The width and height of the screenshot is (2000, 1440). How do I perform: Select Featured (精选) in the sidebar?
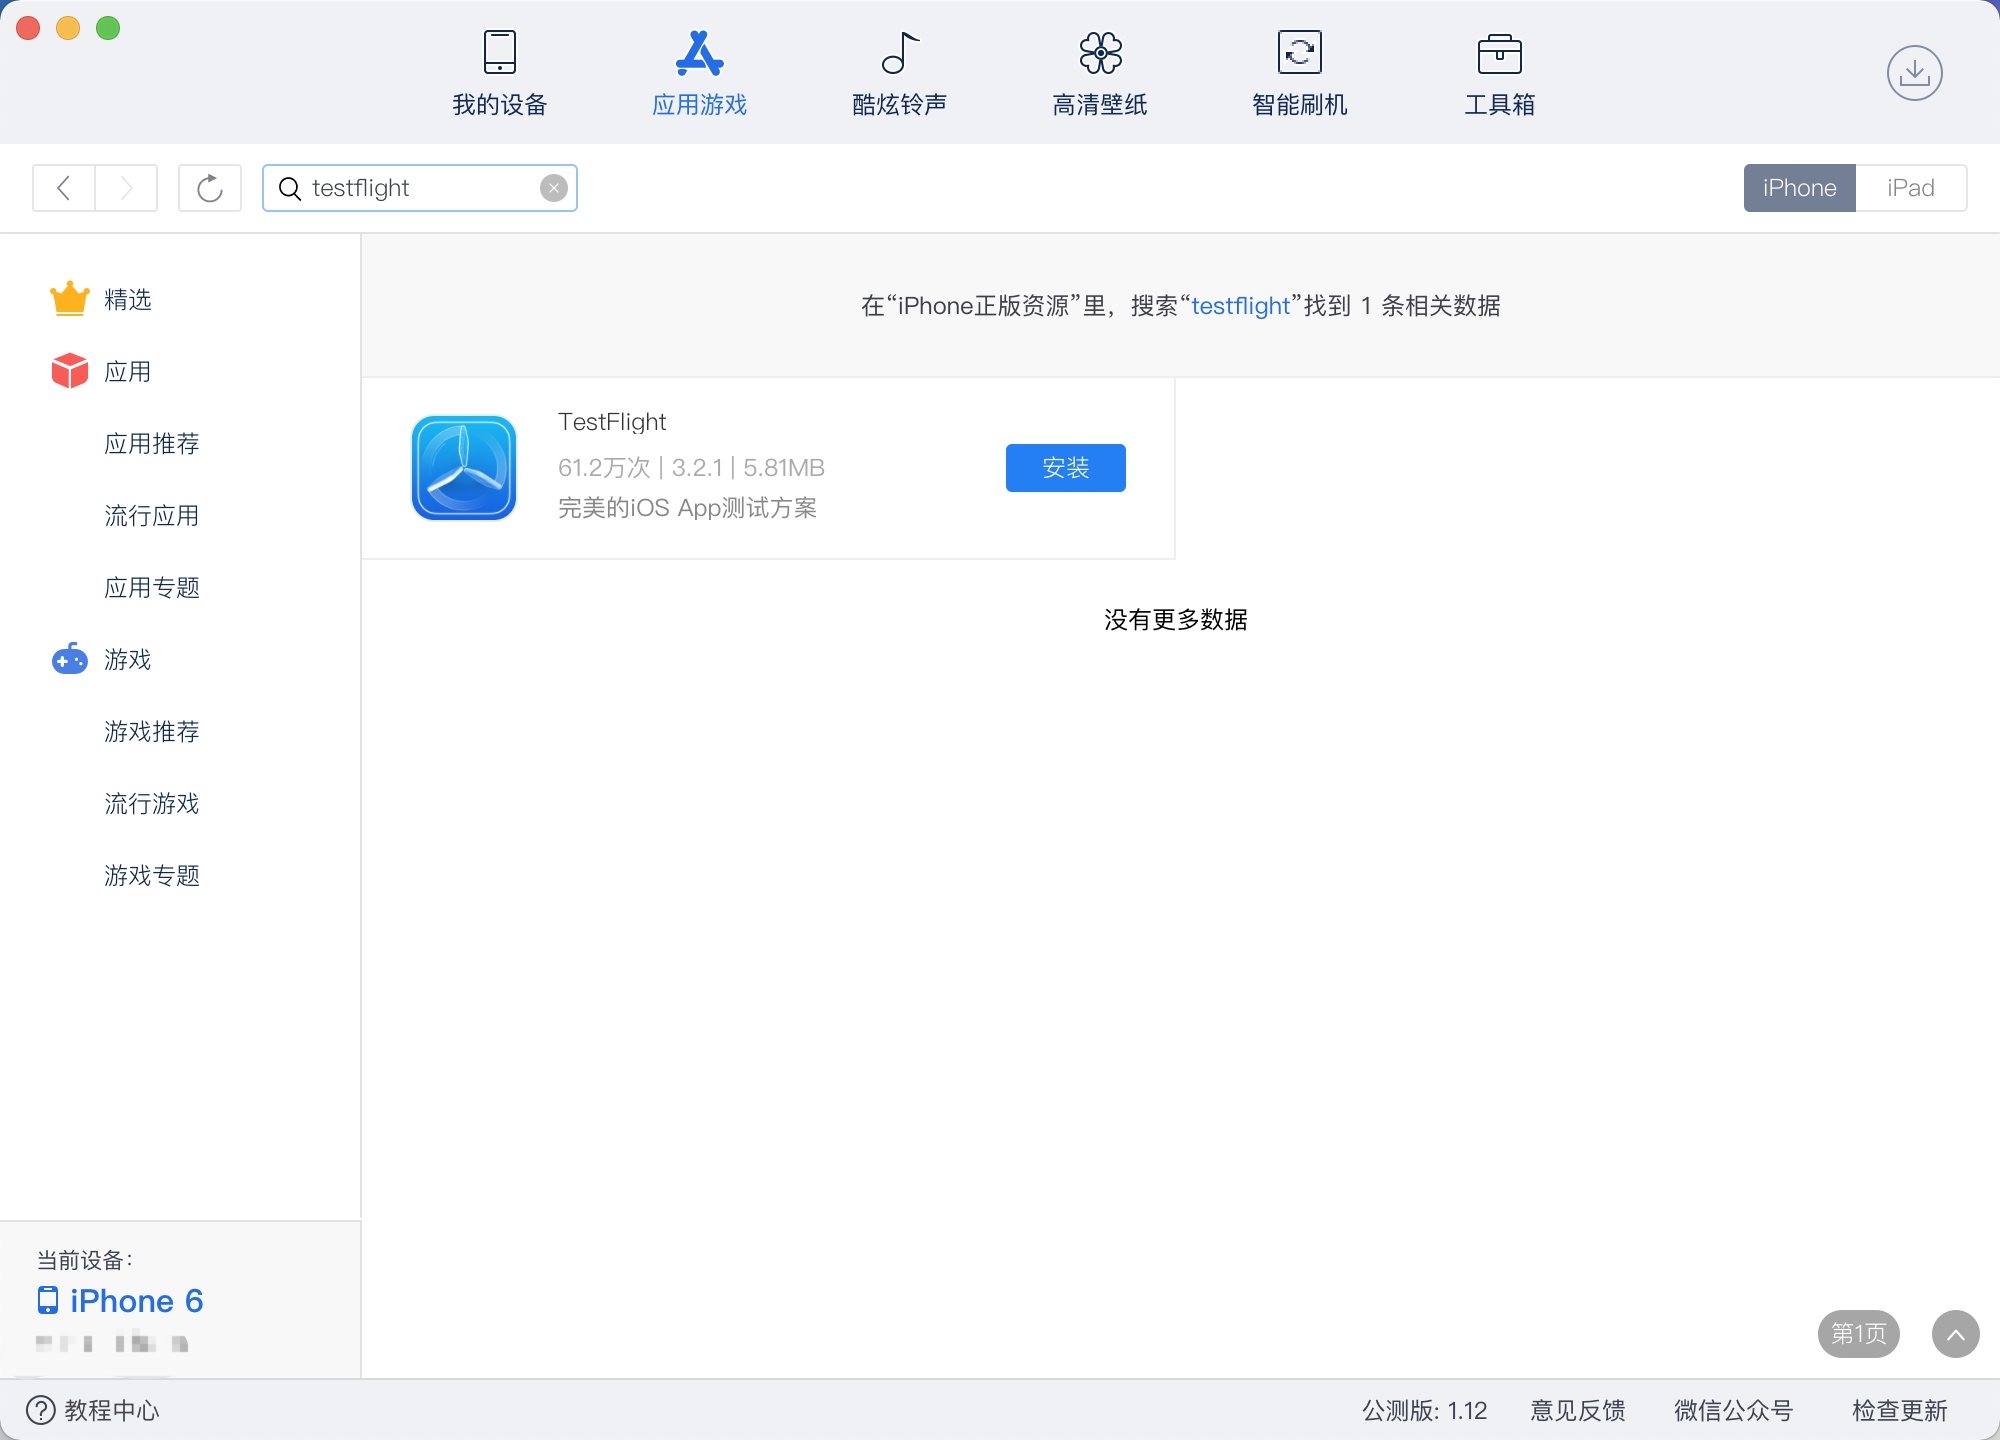coord(127,300)
